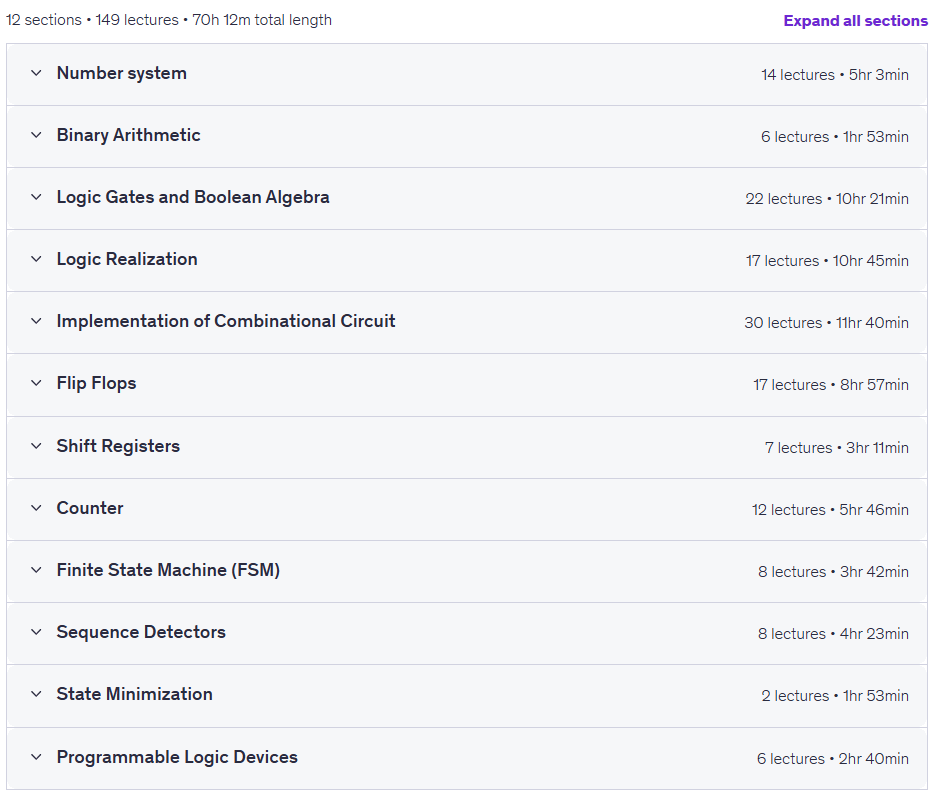The height and width of the screenshot is (799, 934).
Task: Click the course summary '12 sections • 149 lectures' text
Action: tap(92, 20)
